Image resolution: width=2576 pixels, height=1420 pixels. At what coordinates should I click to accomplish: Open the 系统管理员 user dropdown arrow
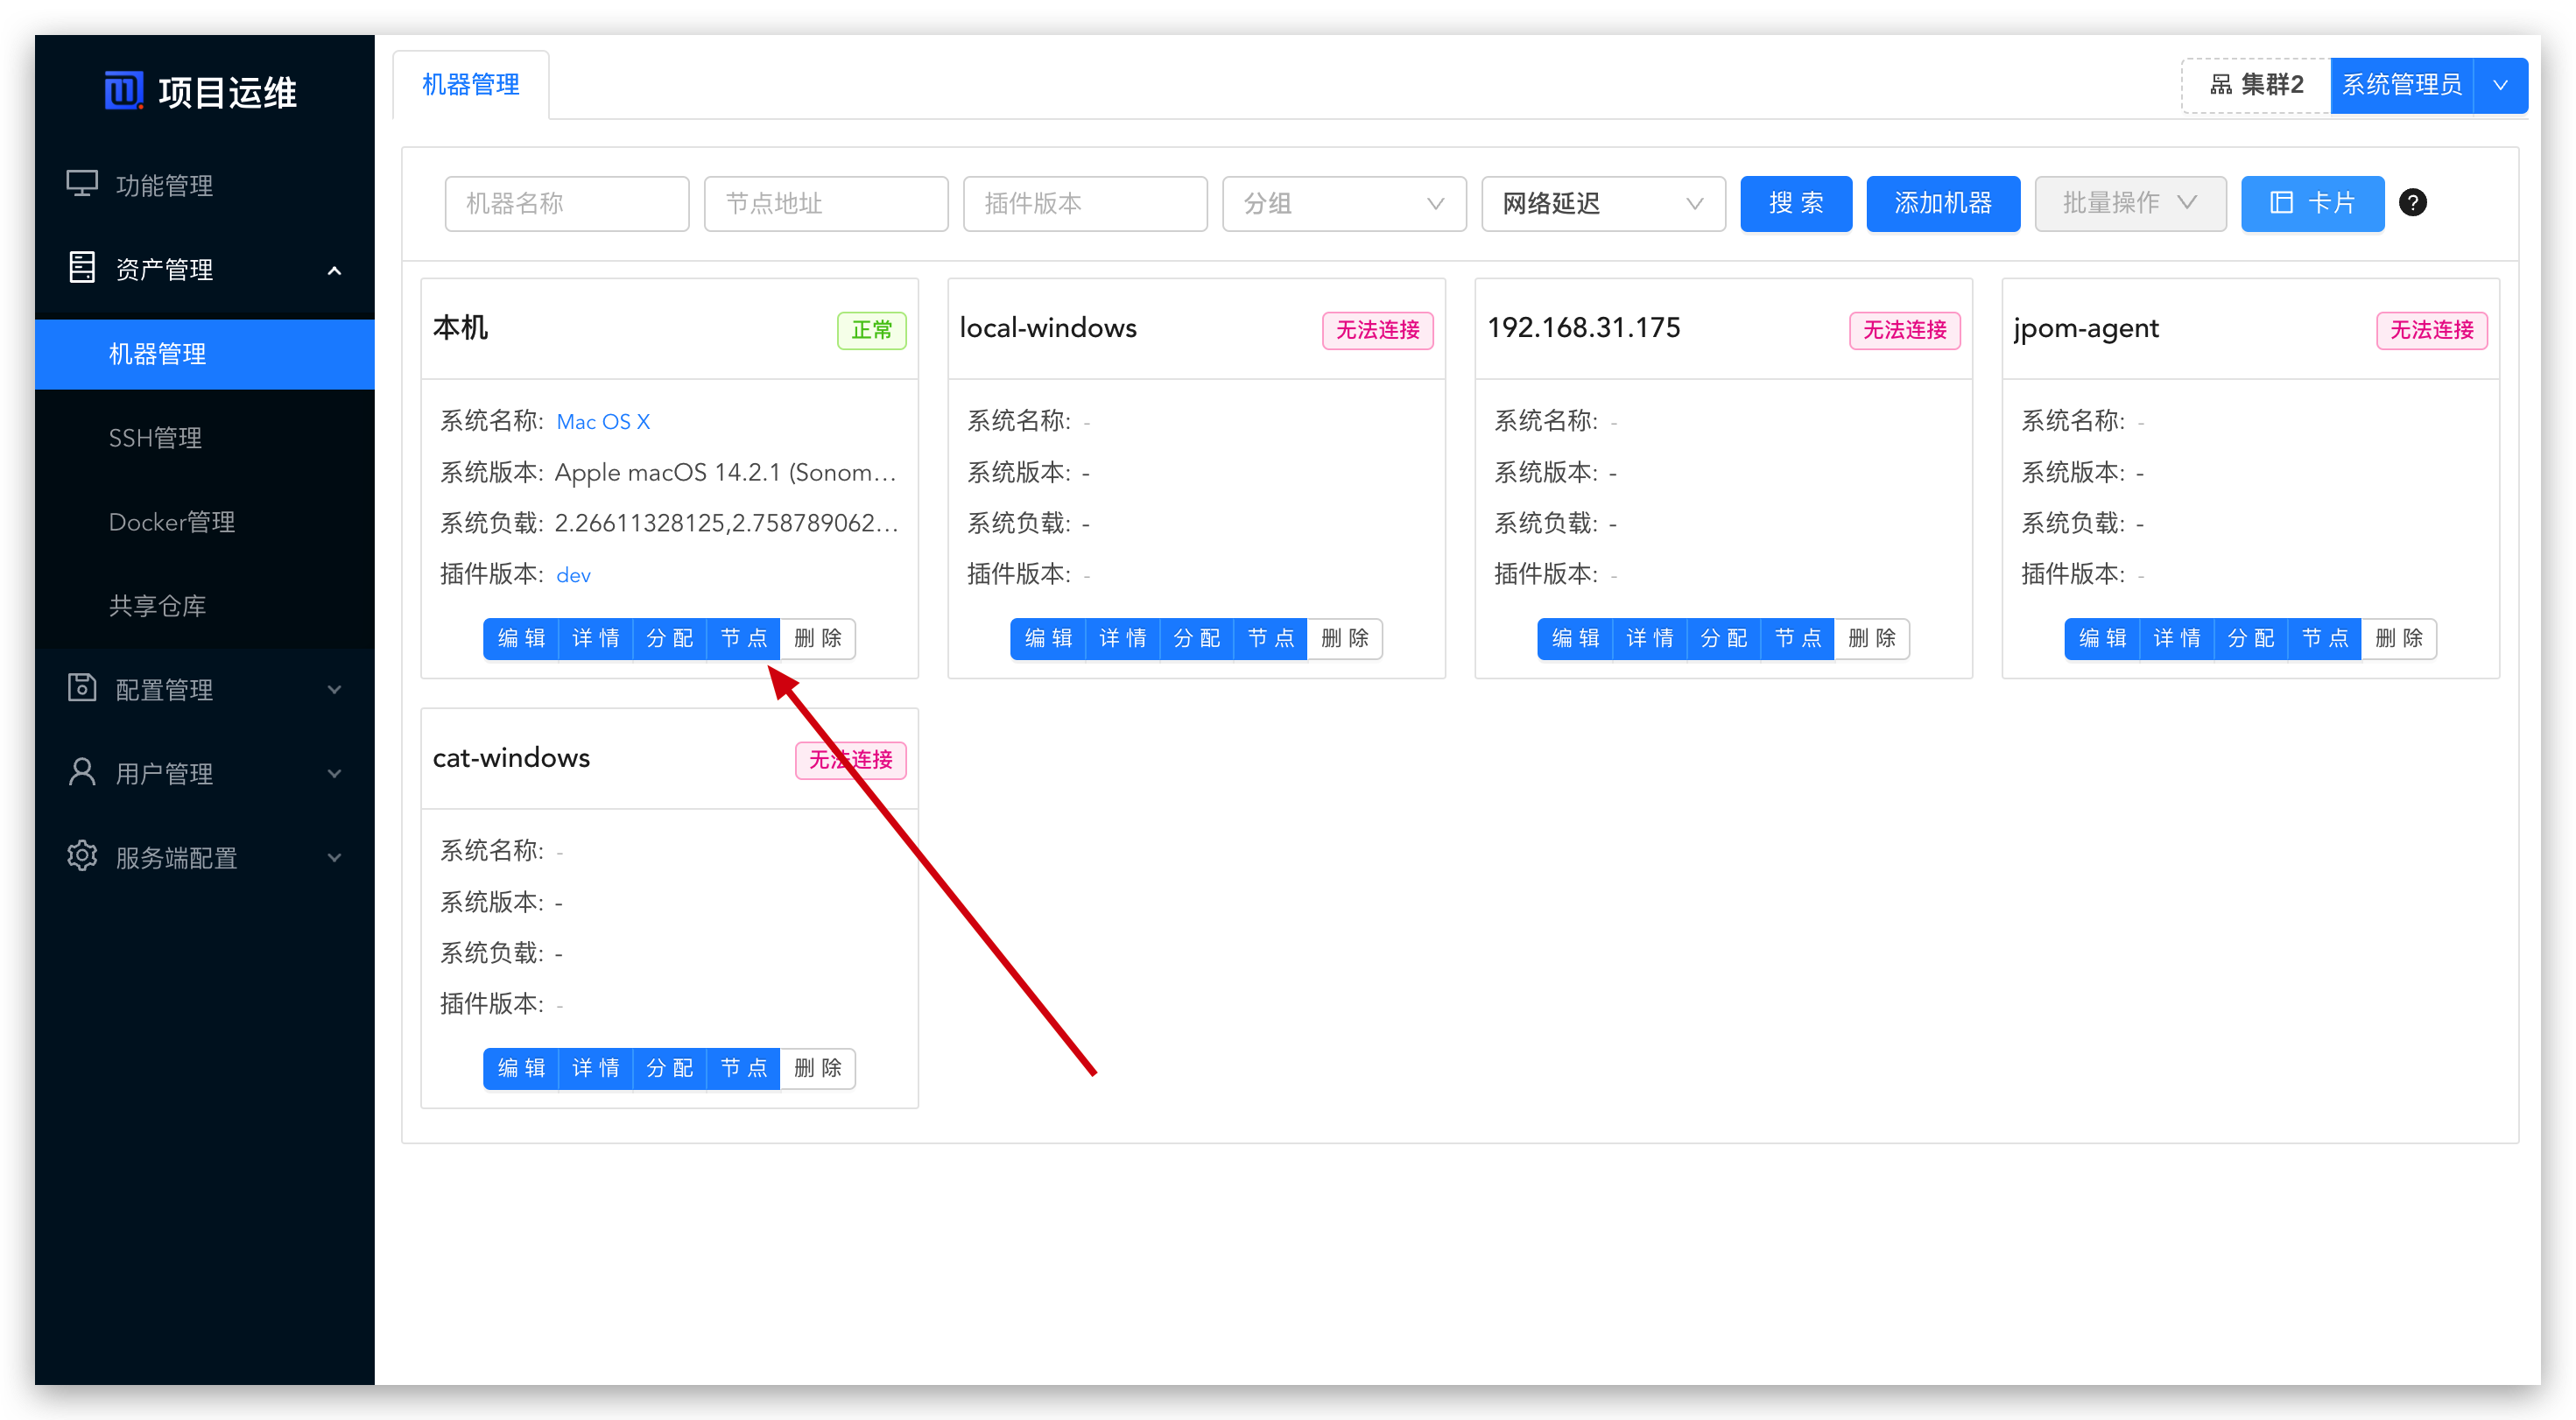coord(2500,86)
